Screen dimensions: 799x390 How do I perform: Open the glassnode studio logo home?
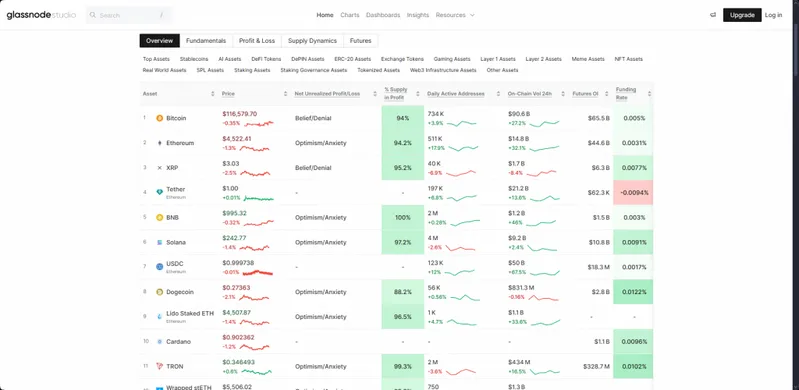tap(41, 15)
